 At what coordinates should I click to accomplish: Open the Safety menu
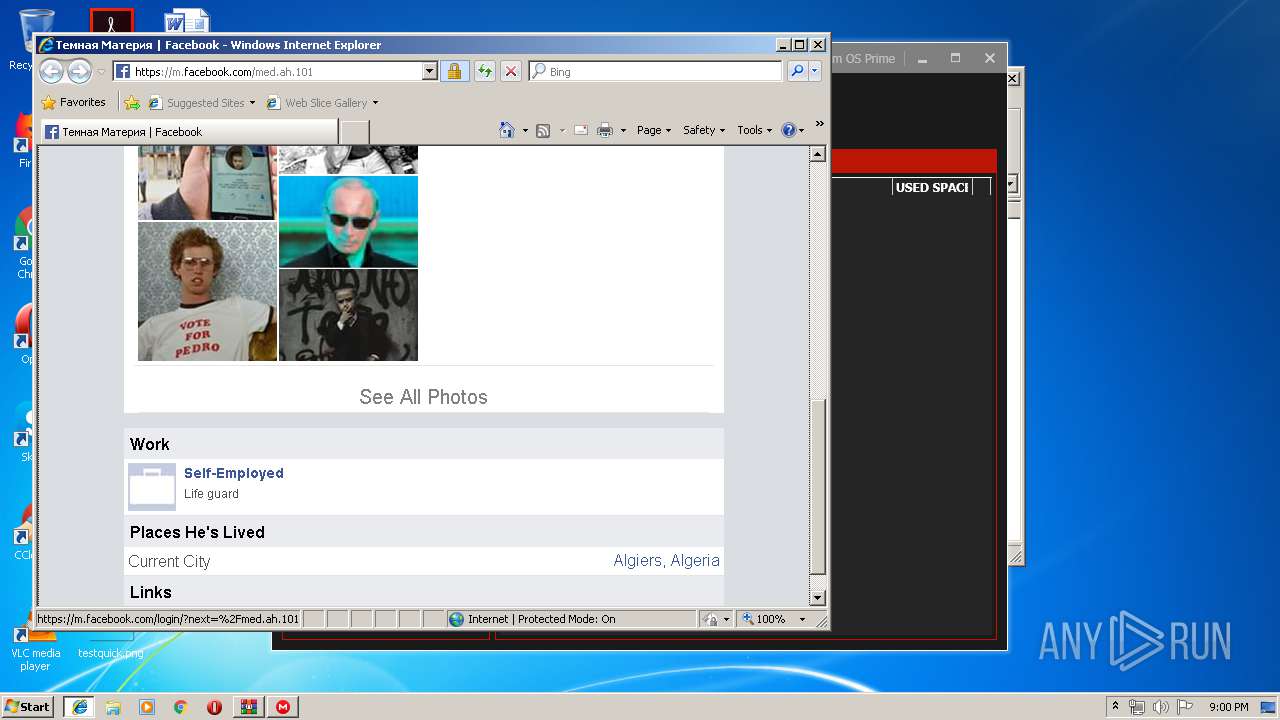click(x=704, y=130)
